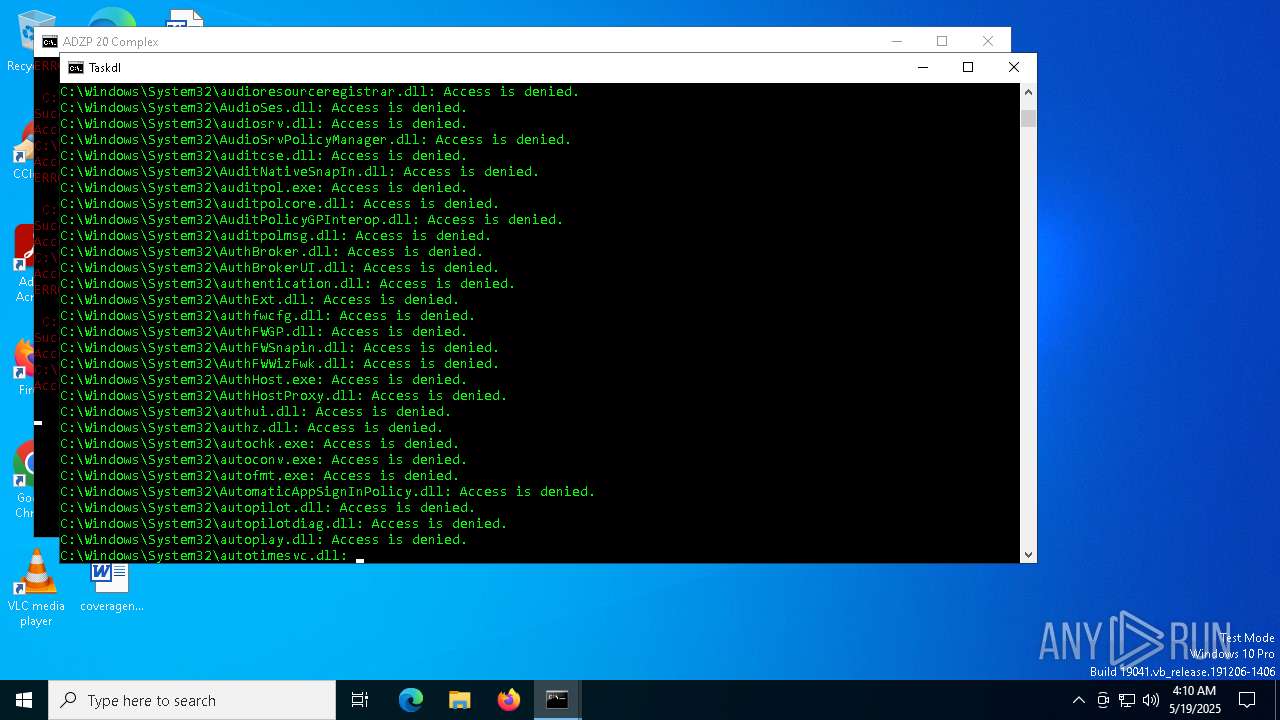Image resolution: width=1280 pixels, height=720 pixels.
Task: Click the Type here to search box
Action: pyautogui.click(x=192, y=700)
